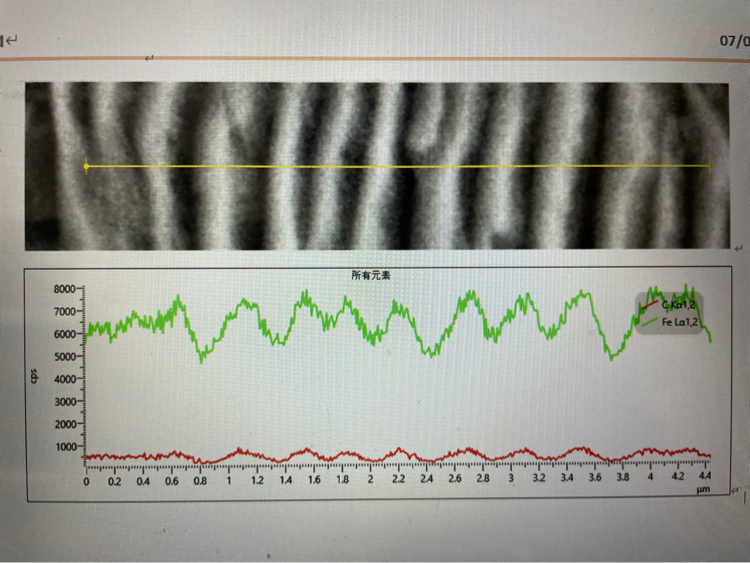Click the 8000 y-axis tick label
The height and width of the screenshot is (563, 750).
65,289
